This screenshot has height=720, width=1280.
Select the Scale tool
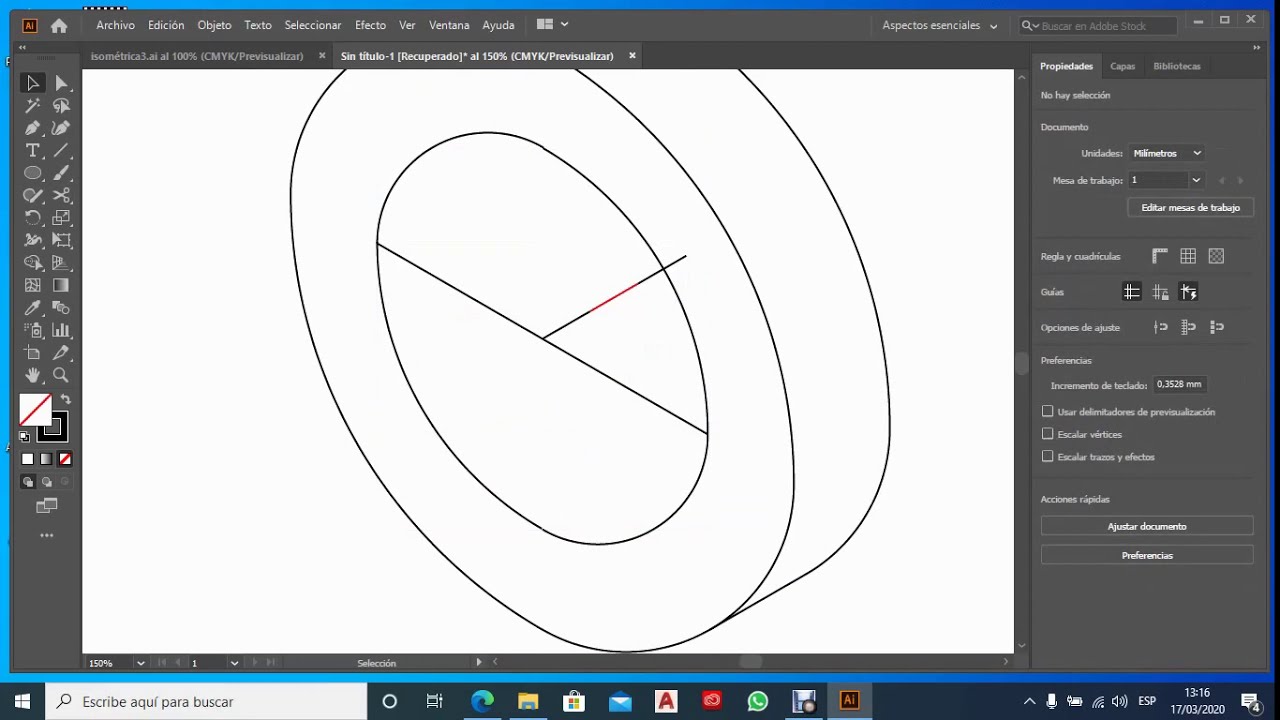[61, 218]
